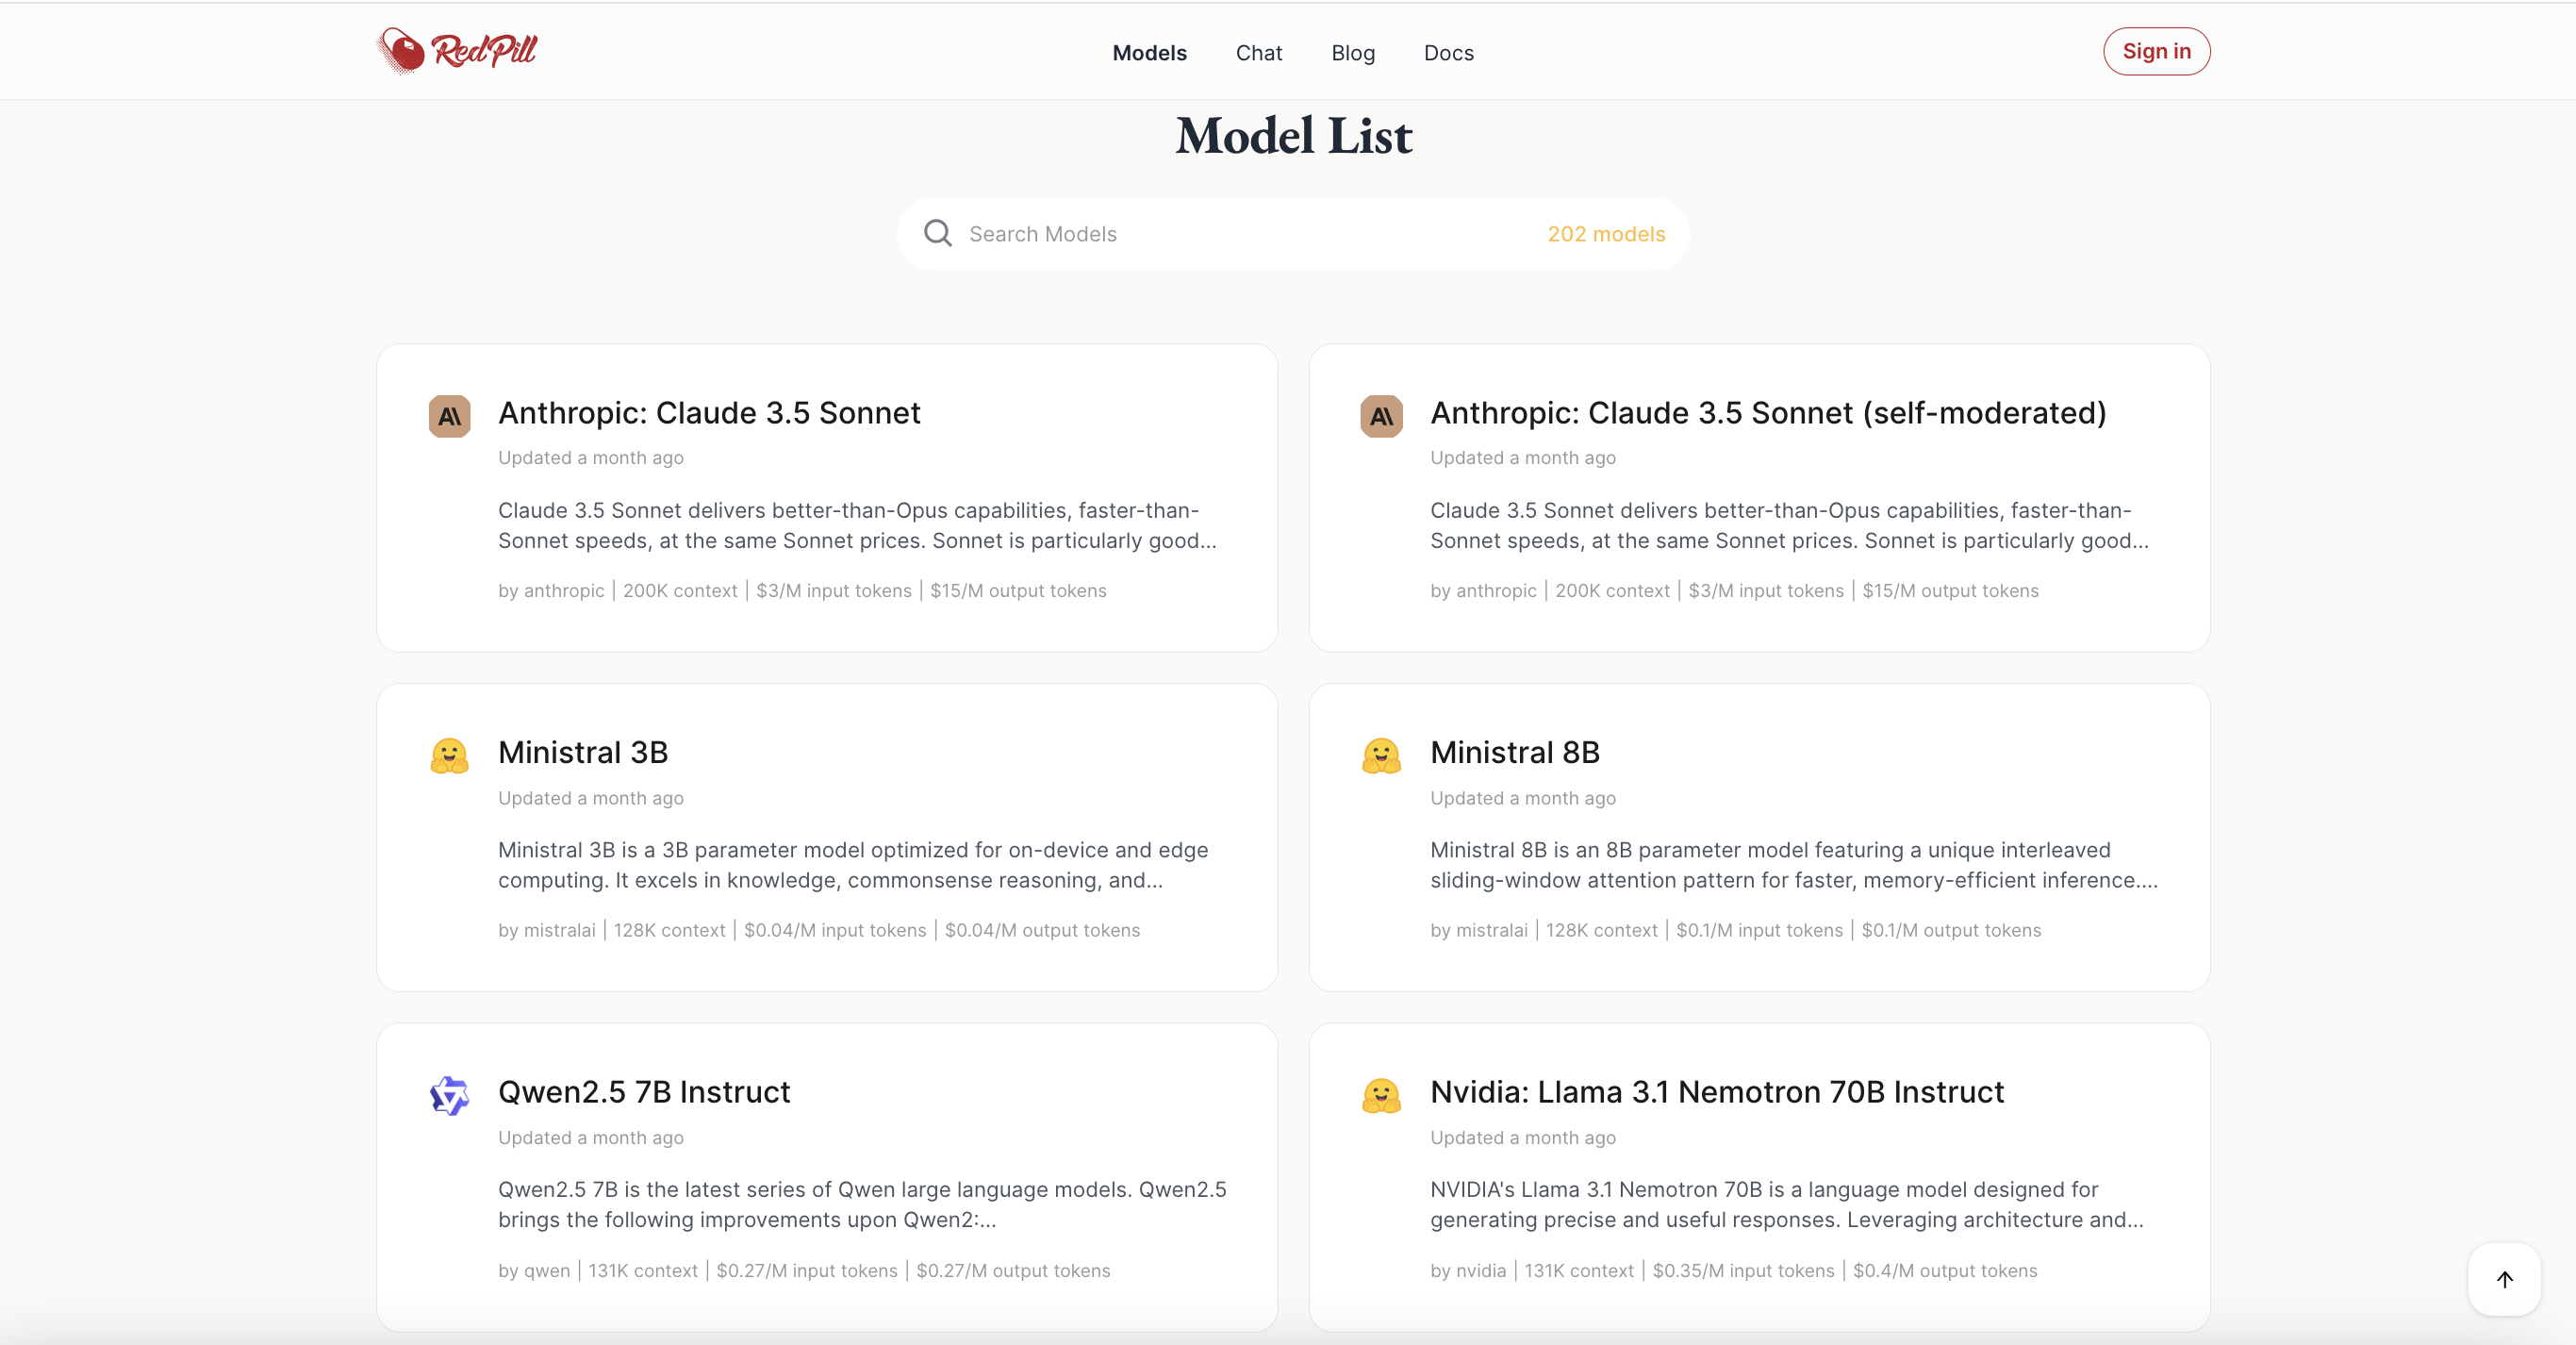Open the Ministral 3B model title
Viewport: 2576px width, 1345px height.
tap(583, 752)
